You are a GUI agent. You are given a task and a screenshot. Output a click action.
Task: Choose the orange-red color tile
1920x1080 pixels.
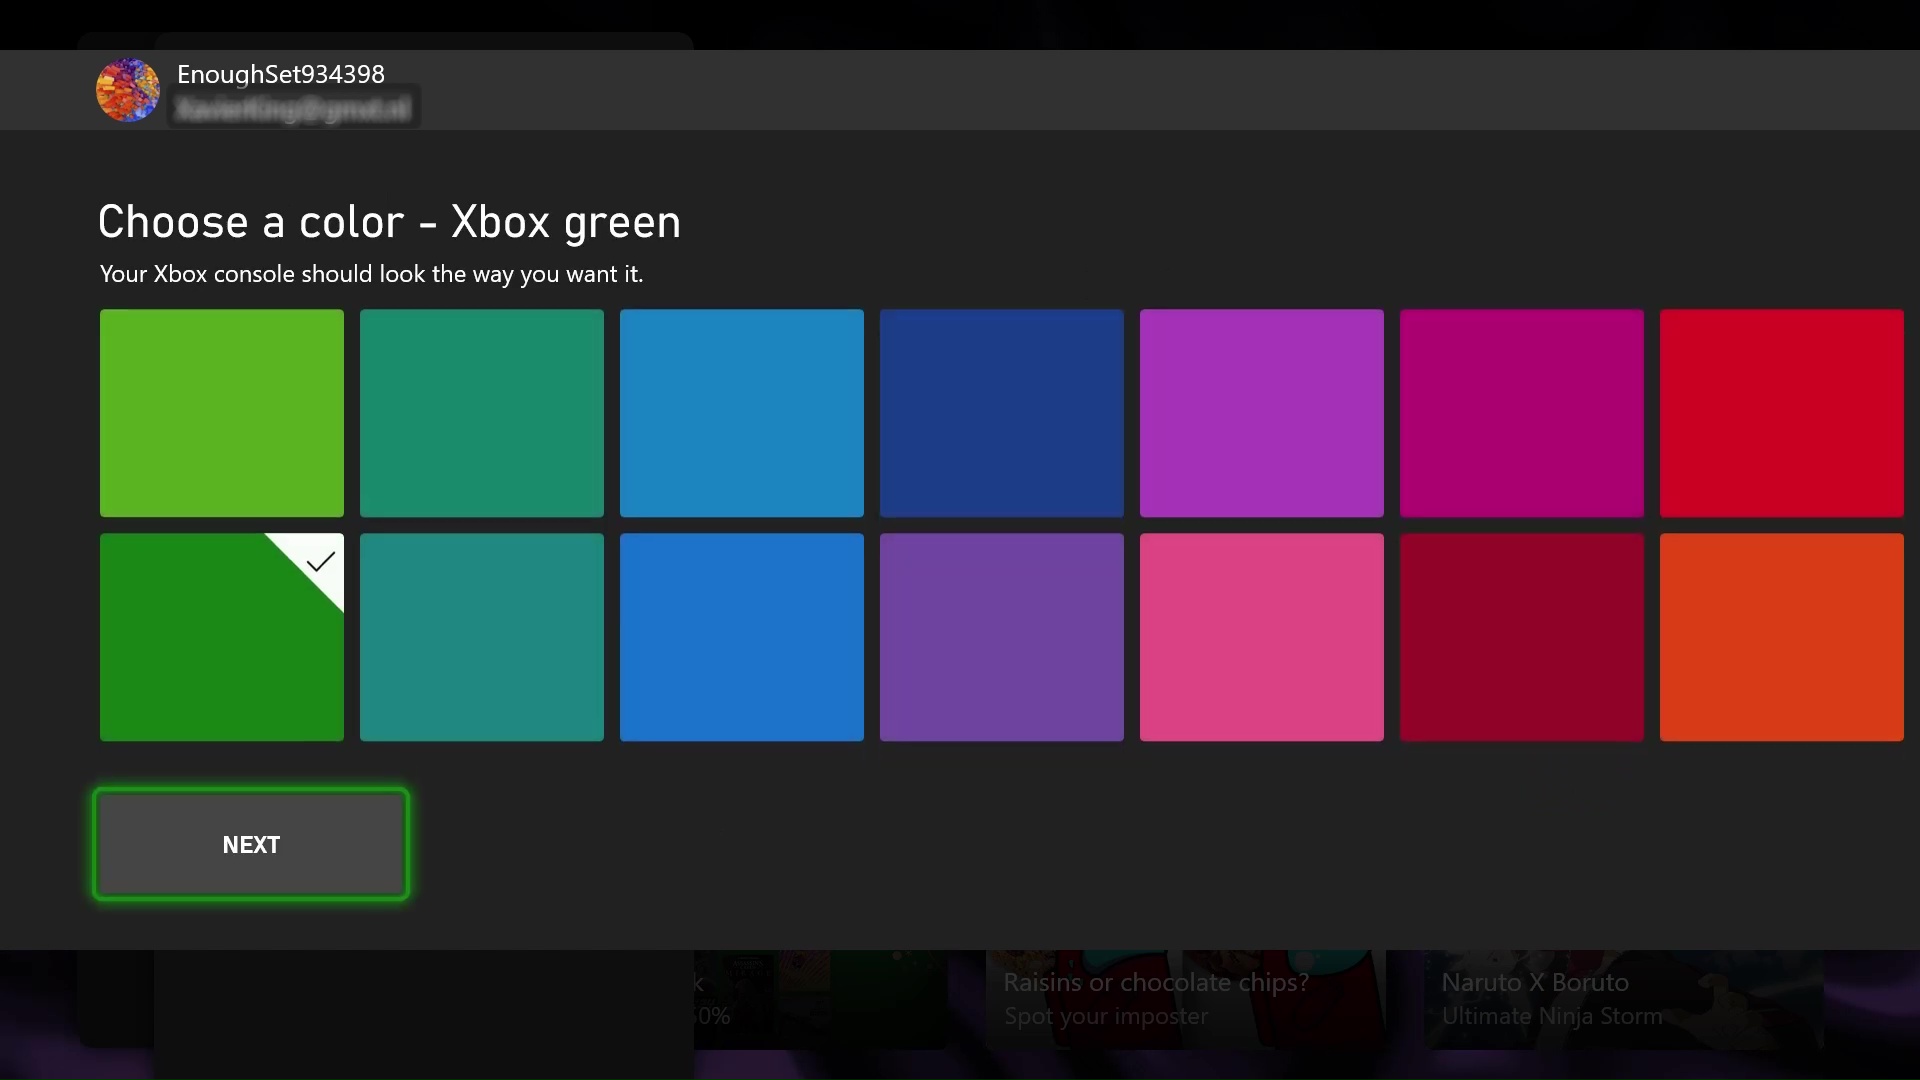[x=1782, y=637]
